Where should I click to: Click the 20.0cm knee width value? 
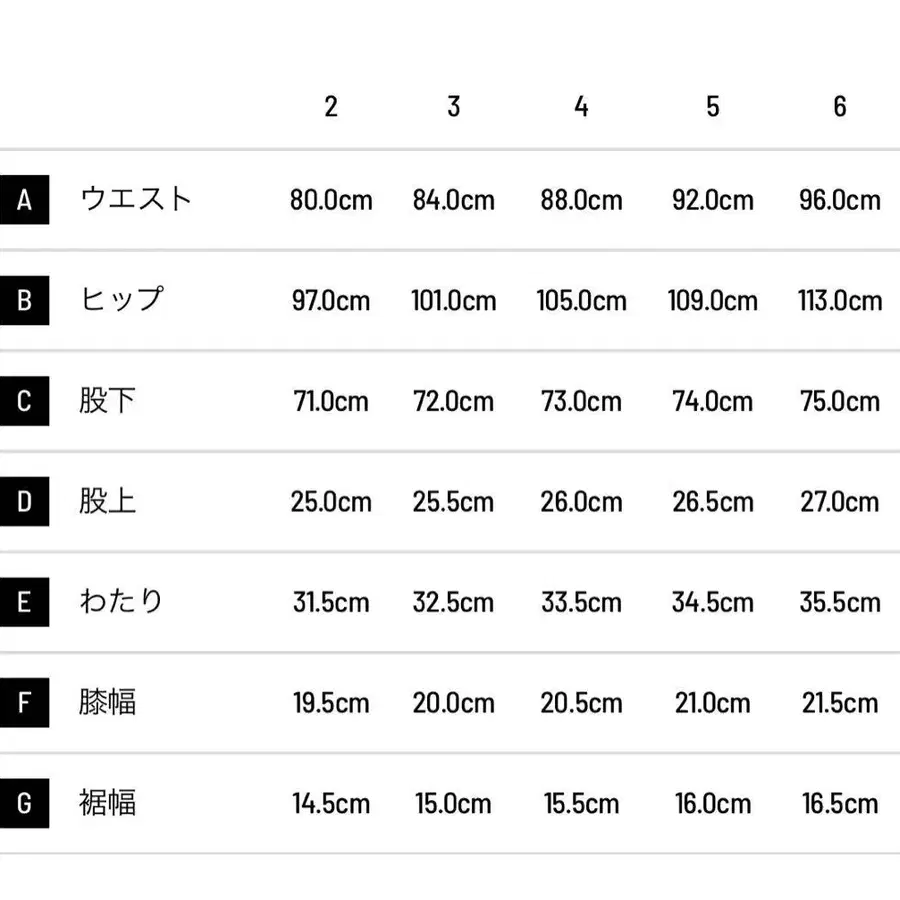pos(454,702)
